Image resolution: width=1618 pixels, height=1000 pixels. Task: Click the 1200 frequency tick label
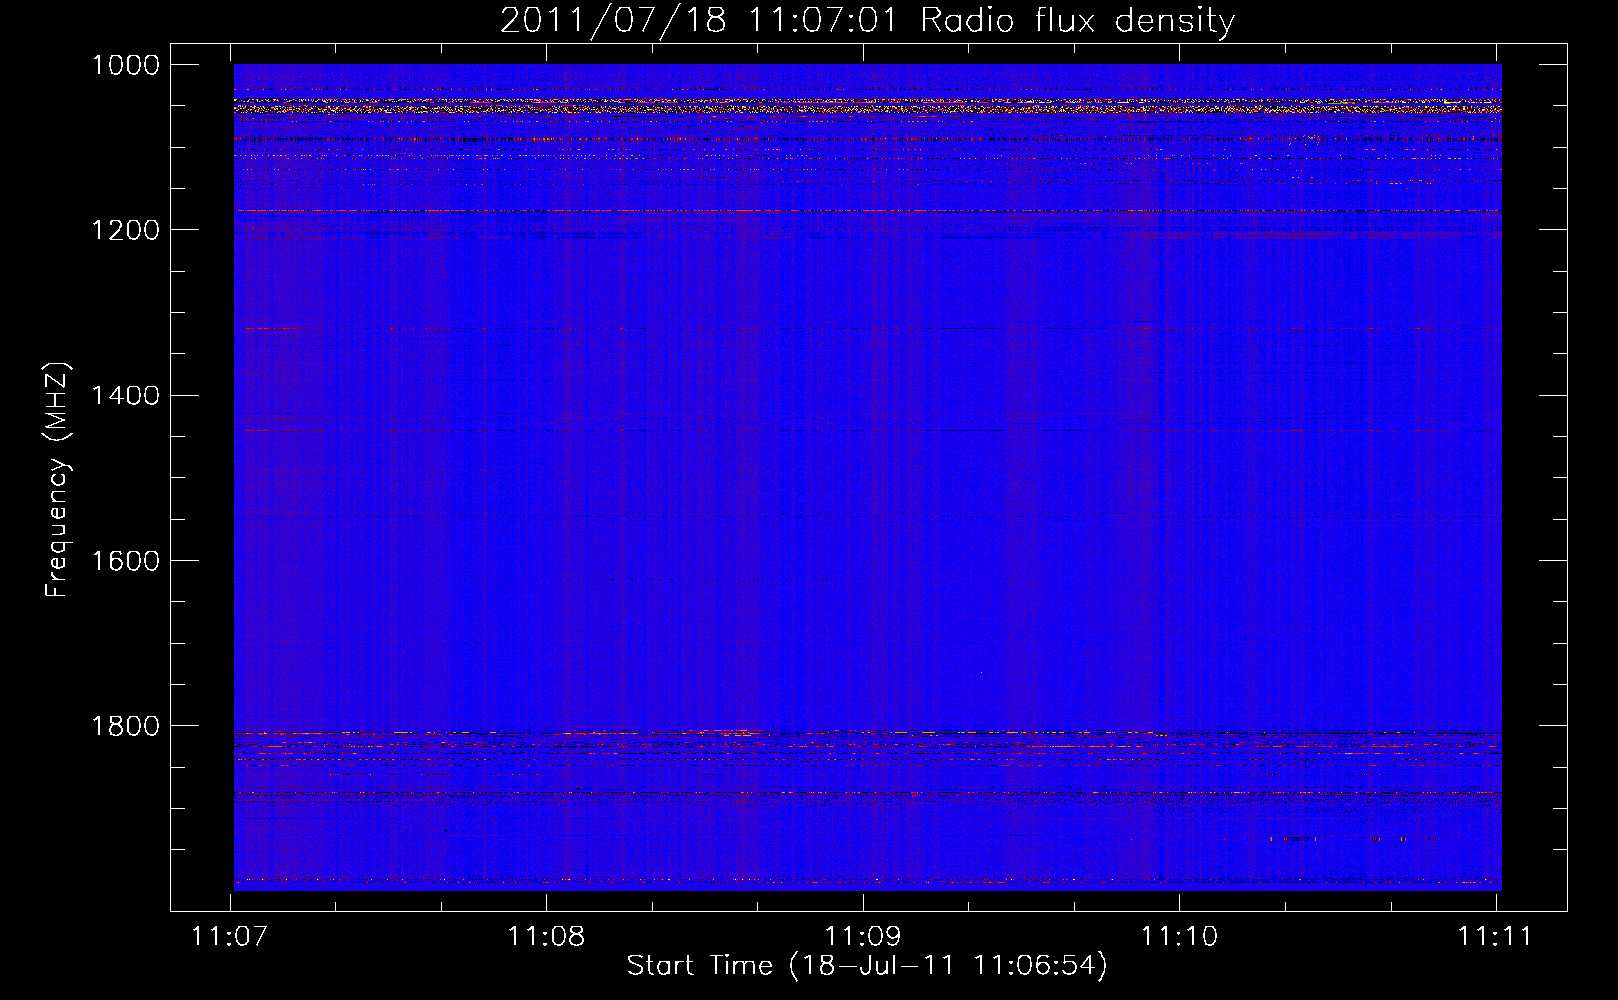pyautogui.click(x=126, y=230)
